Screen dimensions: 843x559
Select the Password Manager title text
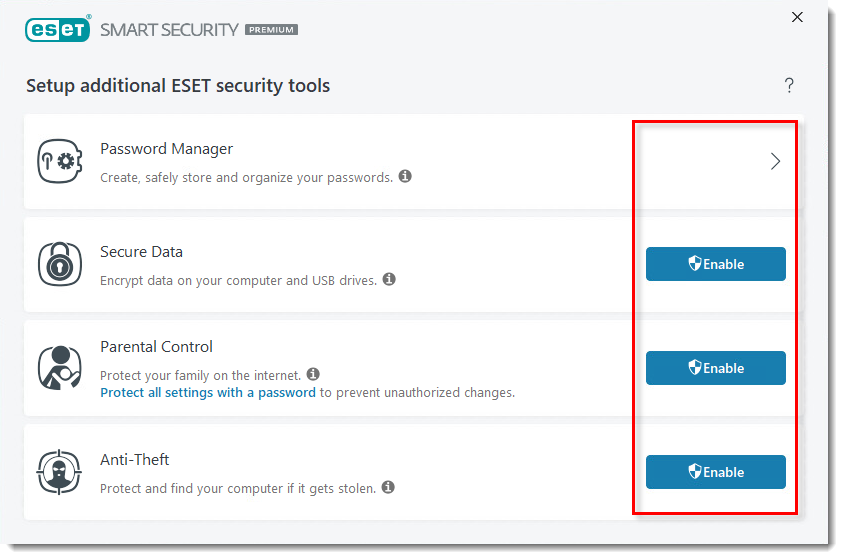(x=167, y=149)
